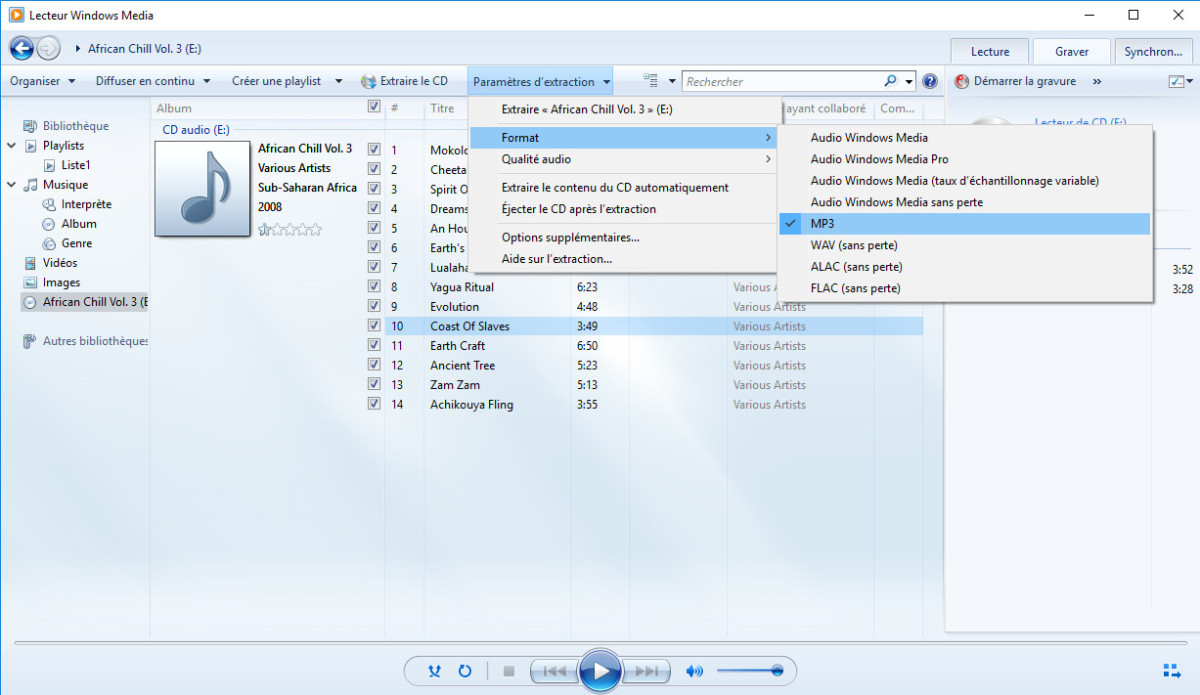The image size is (1200, 695).
Task: Uncheck the checkbox for track 14 Achikouya Fling
Action: pos(374,404)
